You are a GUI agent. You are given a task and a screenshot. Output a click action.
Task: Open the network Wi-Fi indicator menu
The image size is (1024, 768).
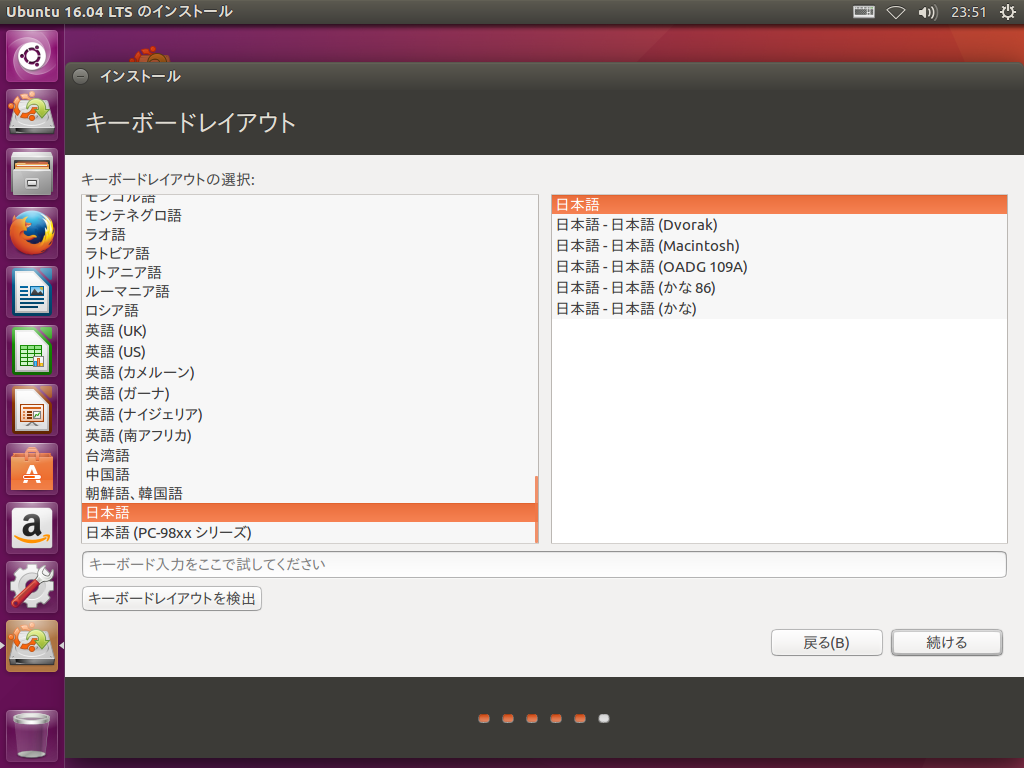[x=895, y=12]
